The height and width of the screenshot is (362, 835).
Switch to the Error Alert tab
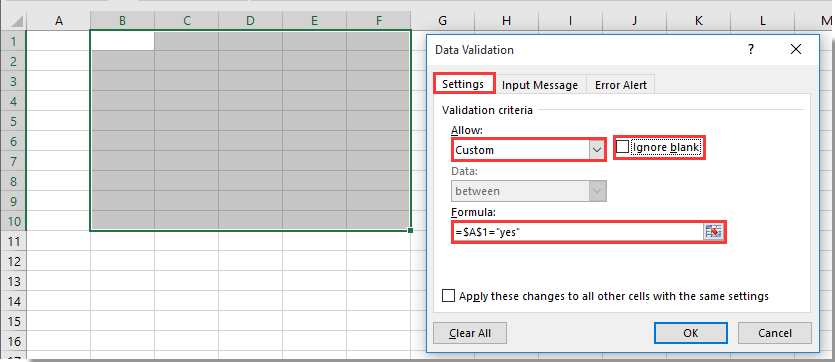pyautogui.click(x=621, y=85)
